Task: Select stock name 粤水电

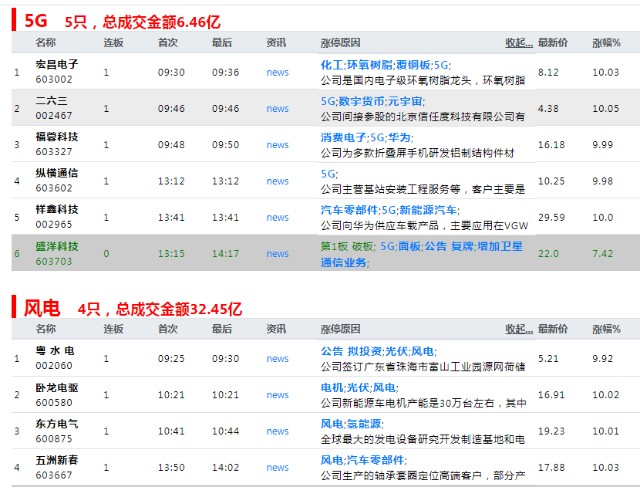Action: tap(55, 350)
